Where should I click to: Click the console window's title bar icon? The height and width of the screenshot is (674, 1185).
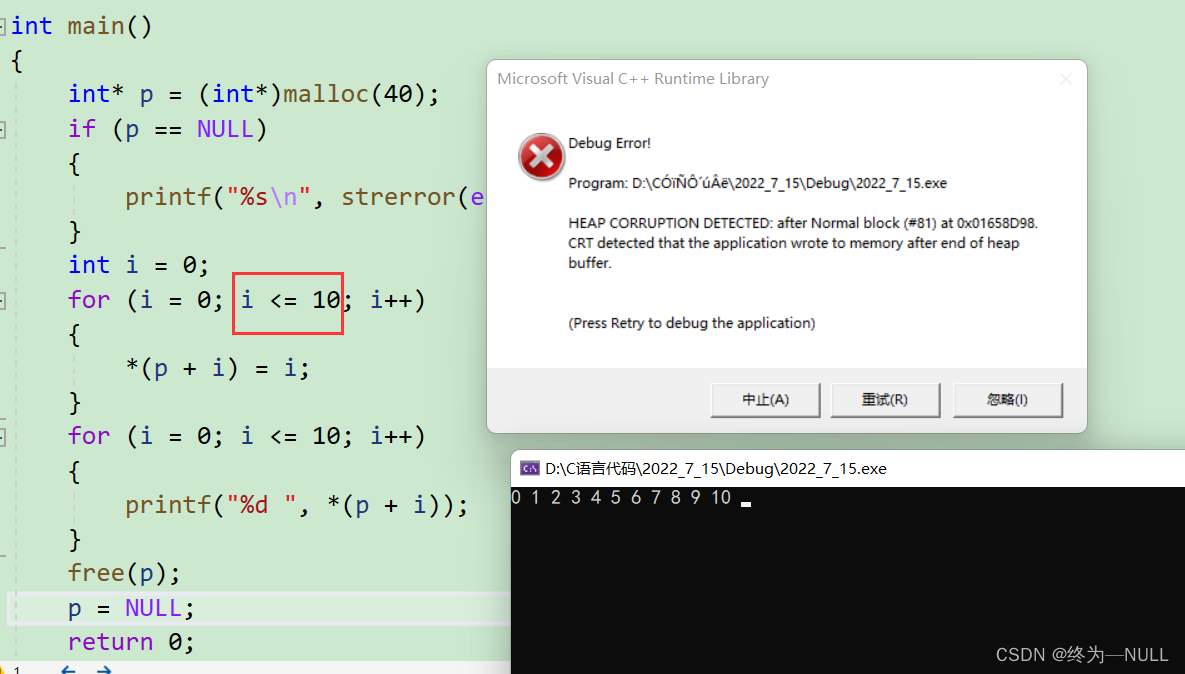(529, 468)
